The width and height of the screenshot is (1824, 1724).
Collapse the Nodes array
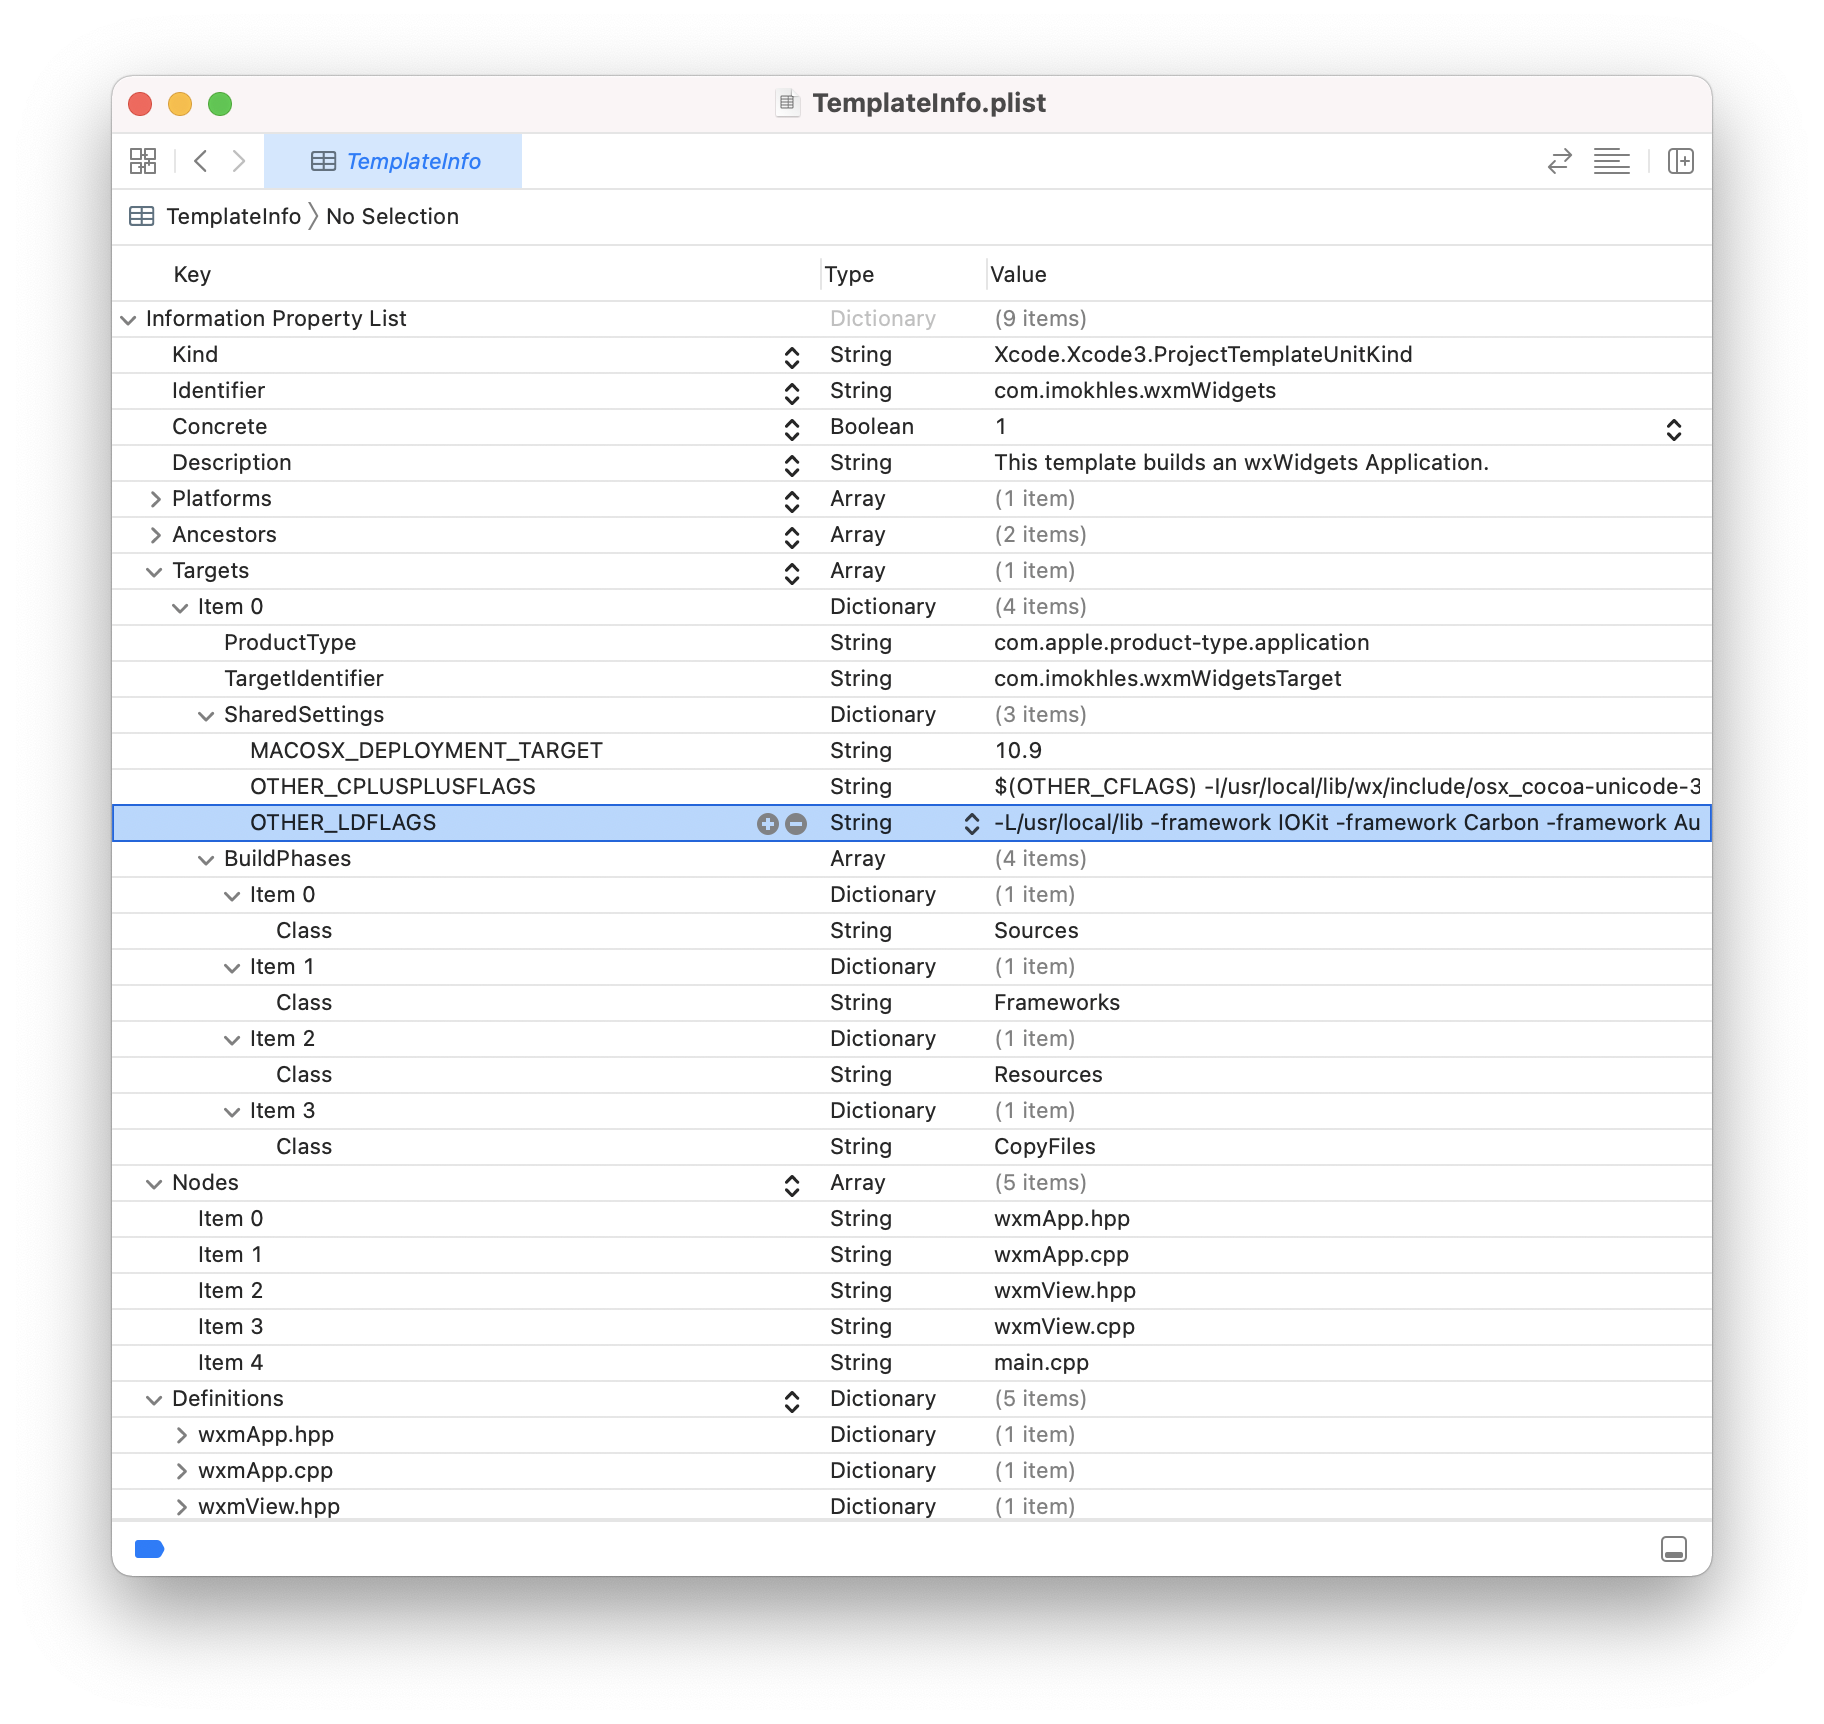(154, 1184)
